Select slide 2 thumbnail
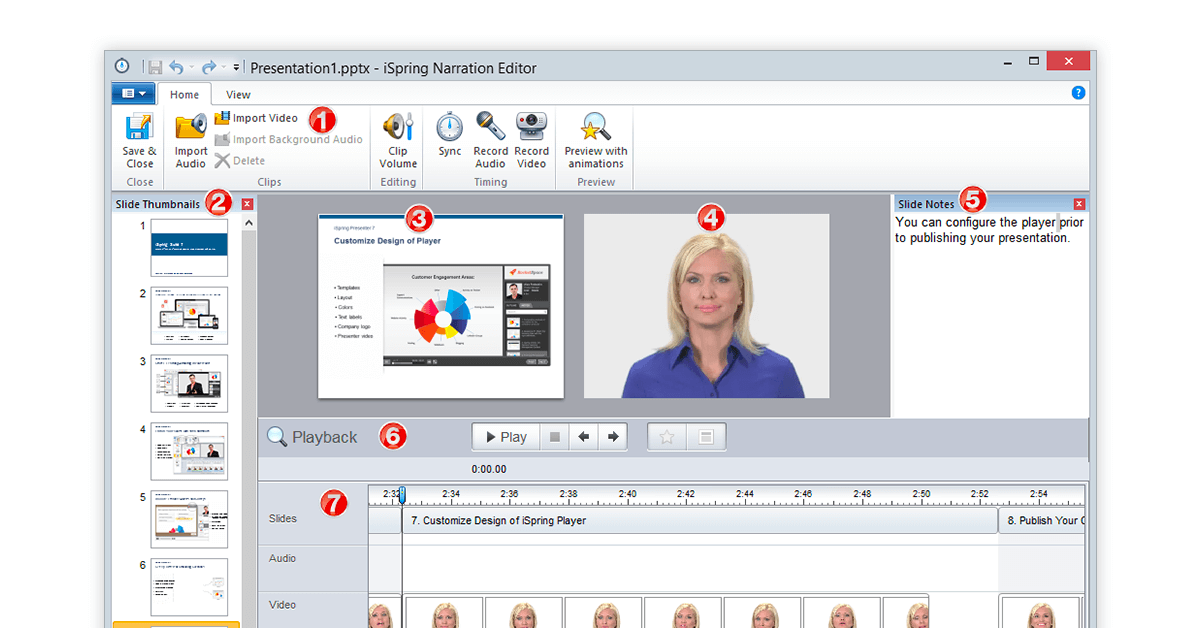 tap(189, 316)
